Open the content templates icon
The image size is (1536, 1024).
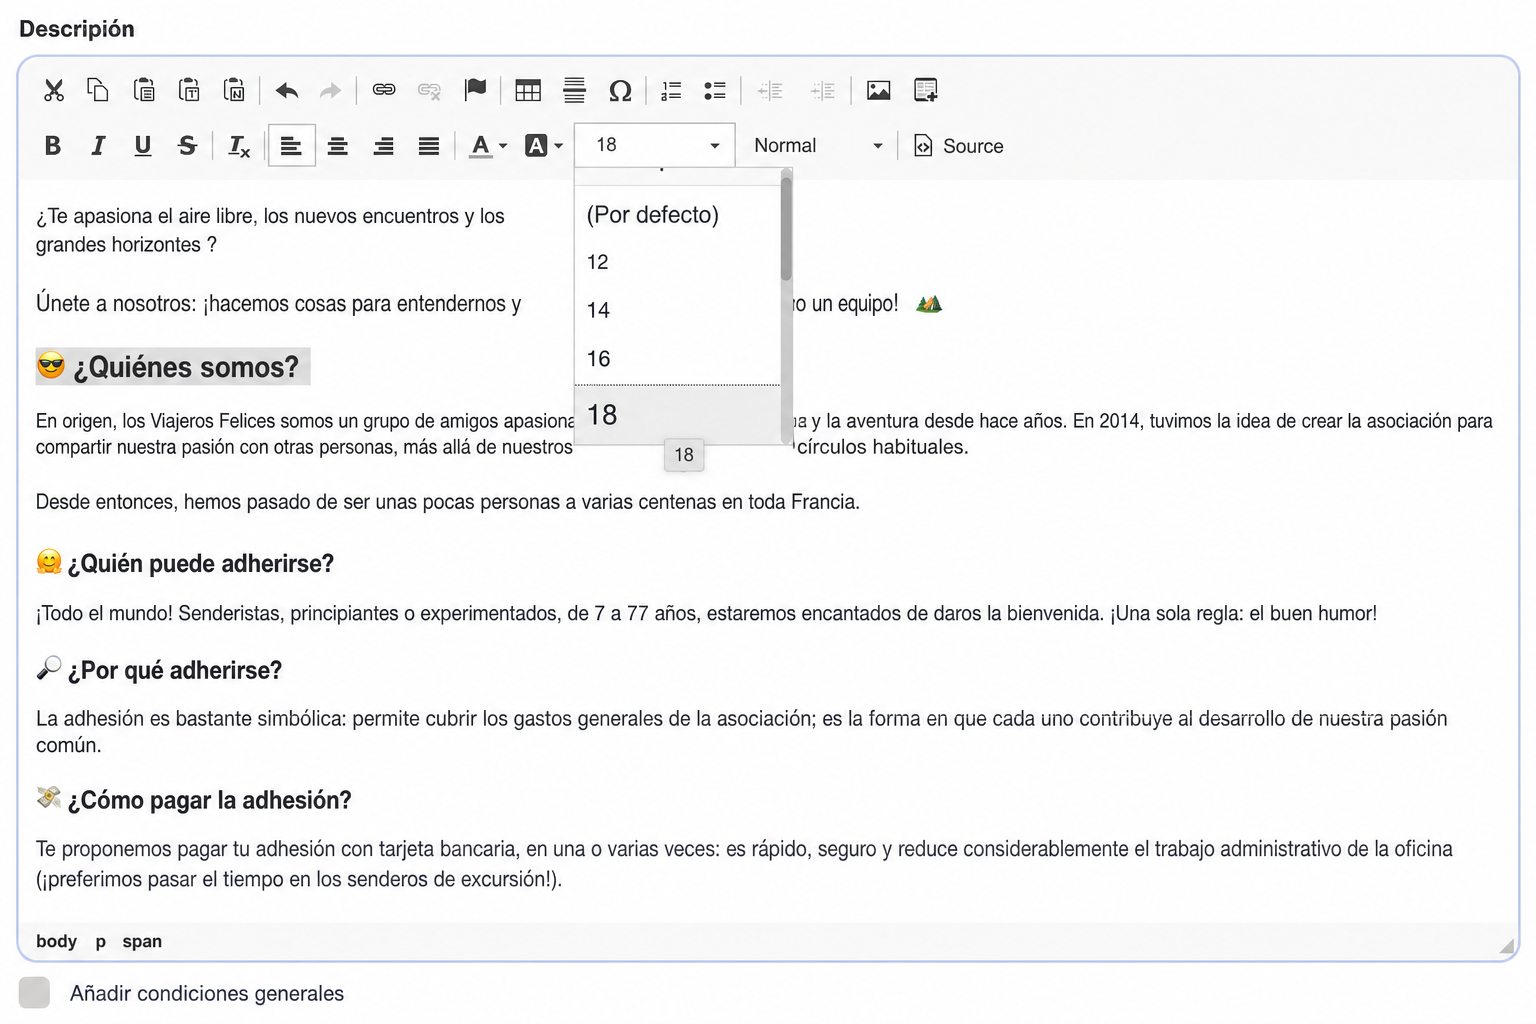pos(926,91)
